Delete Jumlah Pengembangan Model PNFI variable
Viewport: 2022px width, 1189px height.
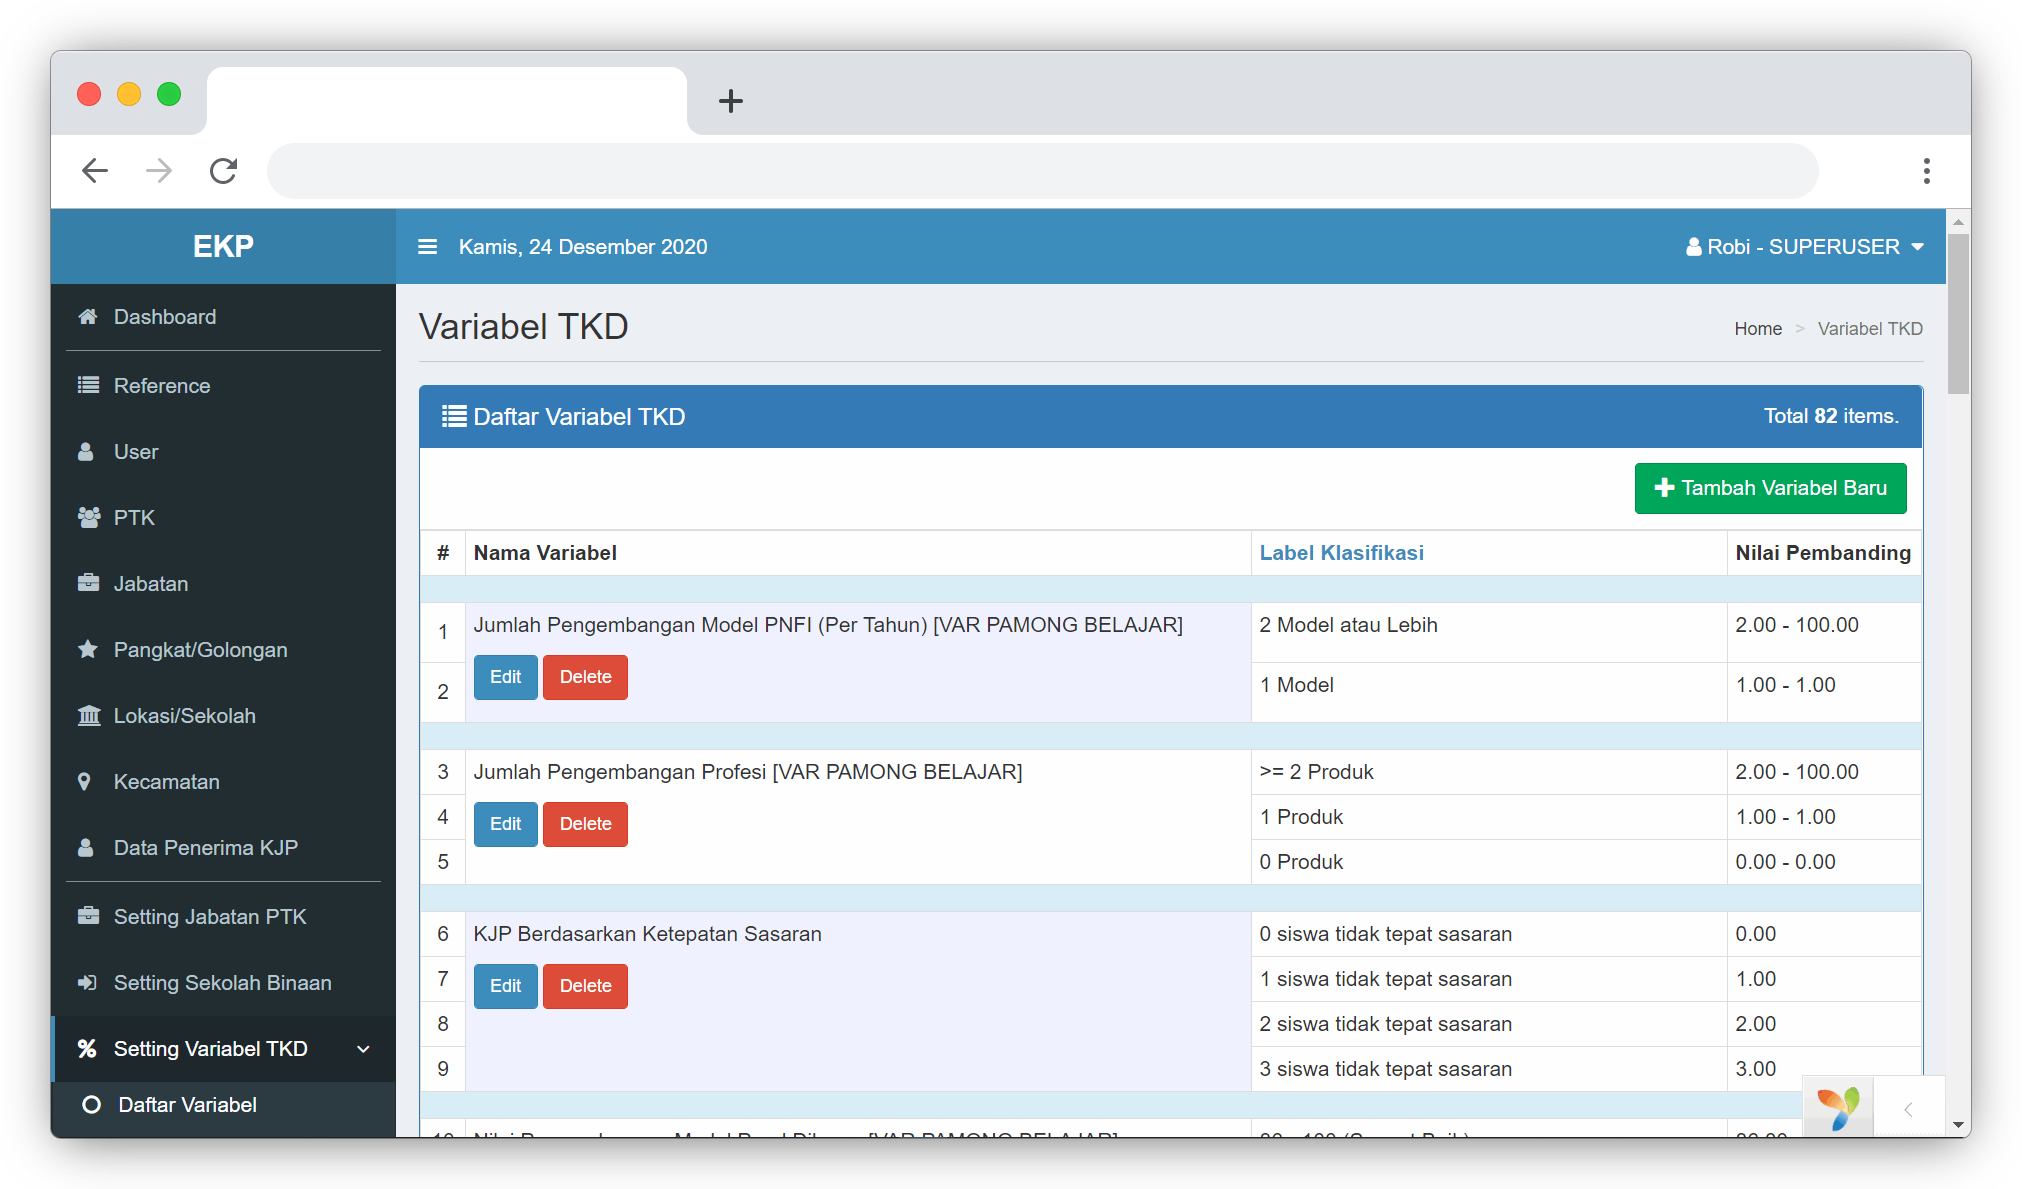585,677
